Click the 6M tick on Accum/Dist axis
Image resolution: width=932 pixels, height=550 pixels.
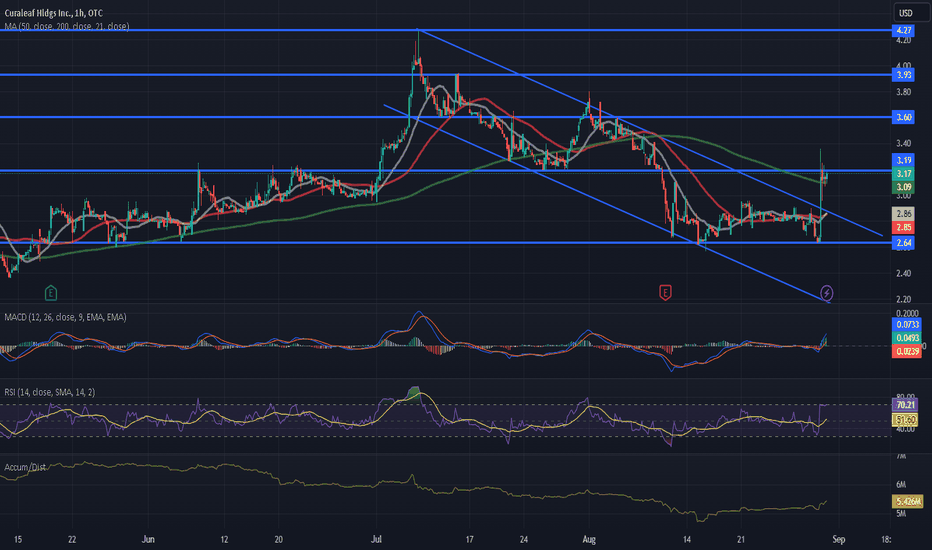(x=901, y=485)
